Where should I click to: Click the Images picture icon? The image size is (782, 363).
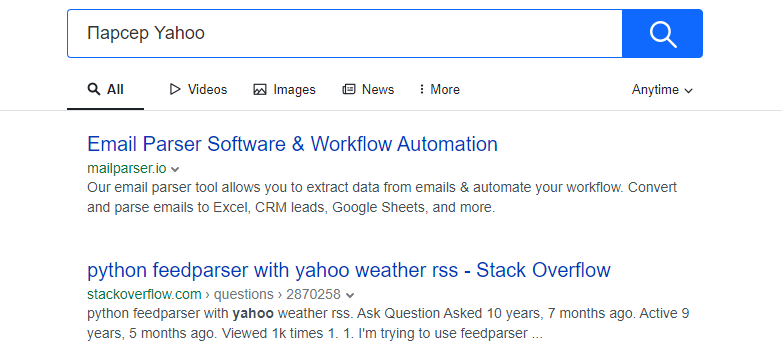pyautogui.click(x=260, y=90)
